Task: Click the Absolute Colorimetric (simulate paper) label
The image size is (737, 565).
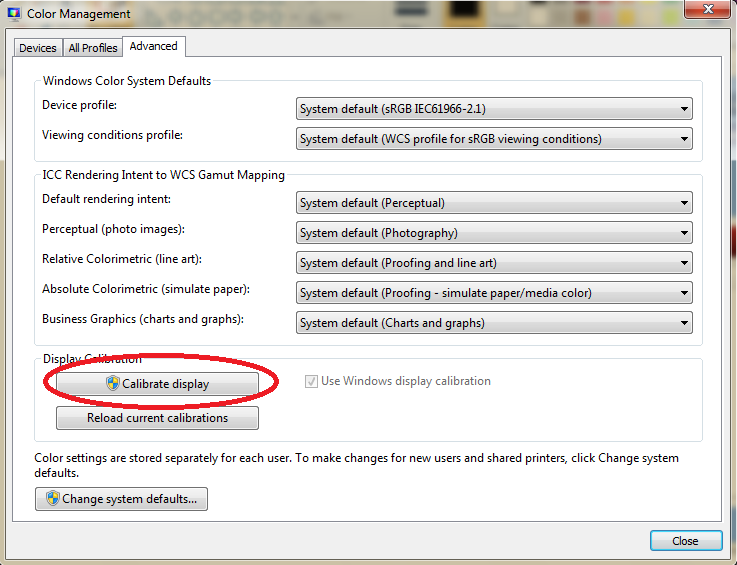Action: pyautogui.click(x=146, y=289)
